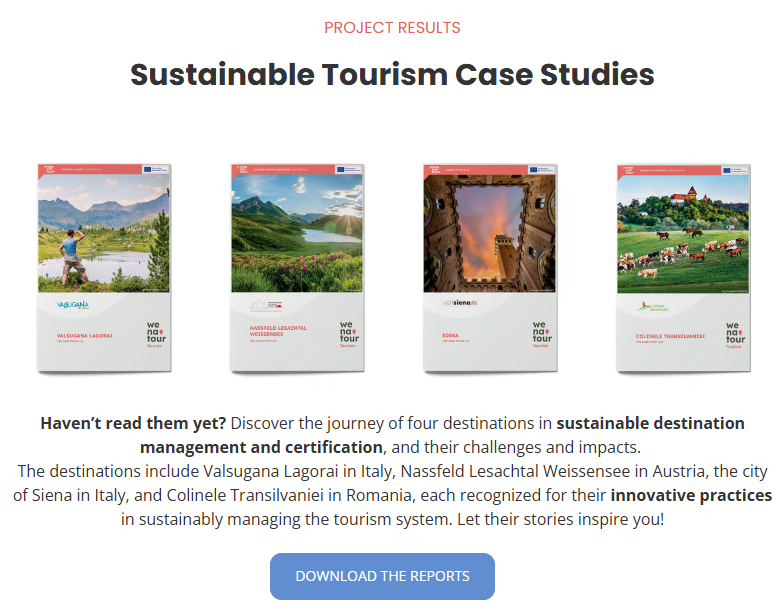Click the wenatour logo on the Siena report
The height and width of the screenshot is (615, 781).
coord(540,336)
